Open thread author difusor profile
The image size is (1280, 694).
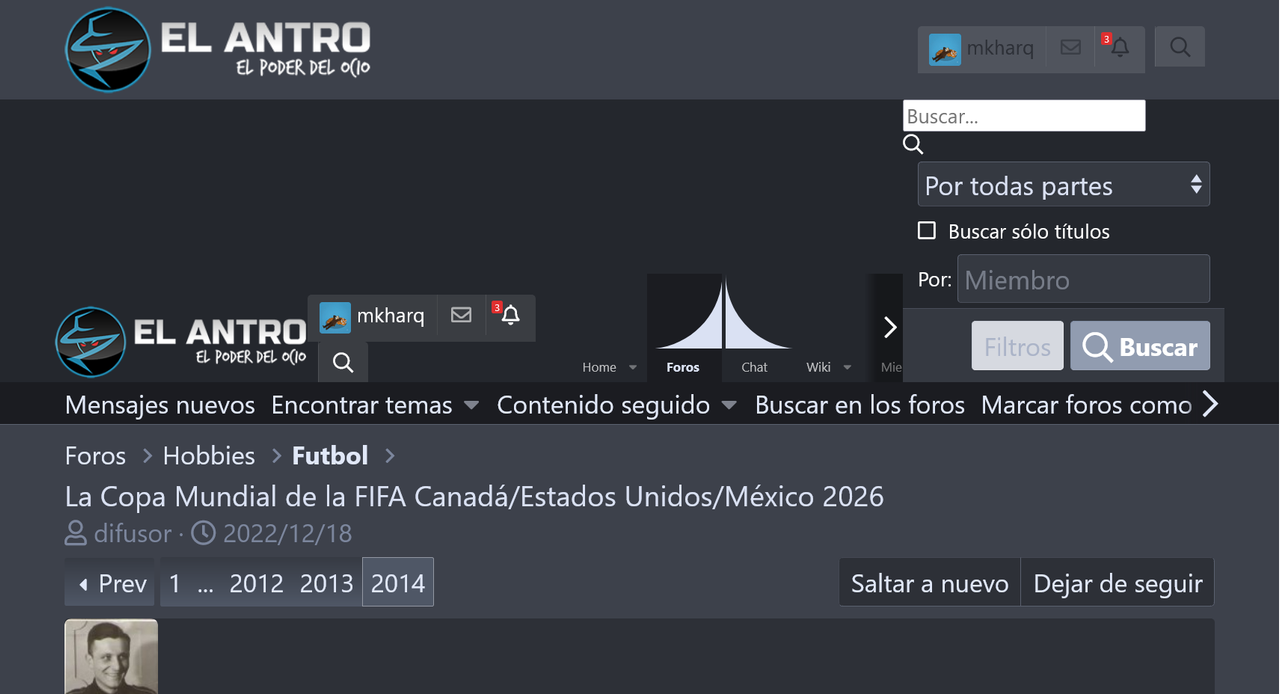tap(133, 534)
